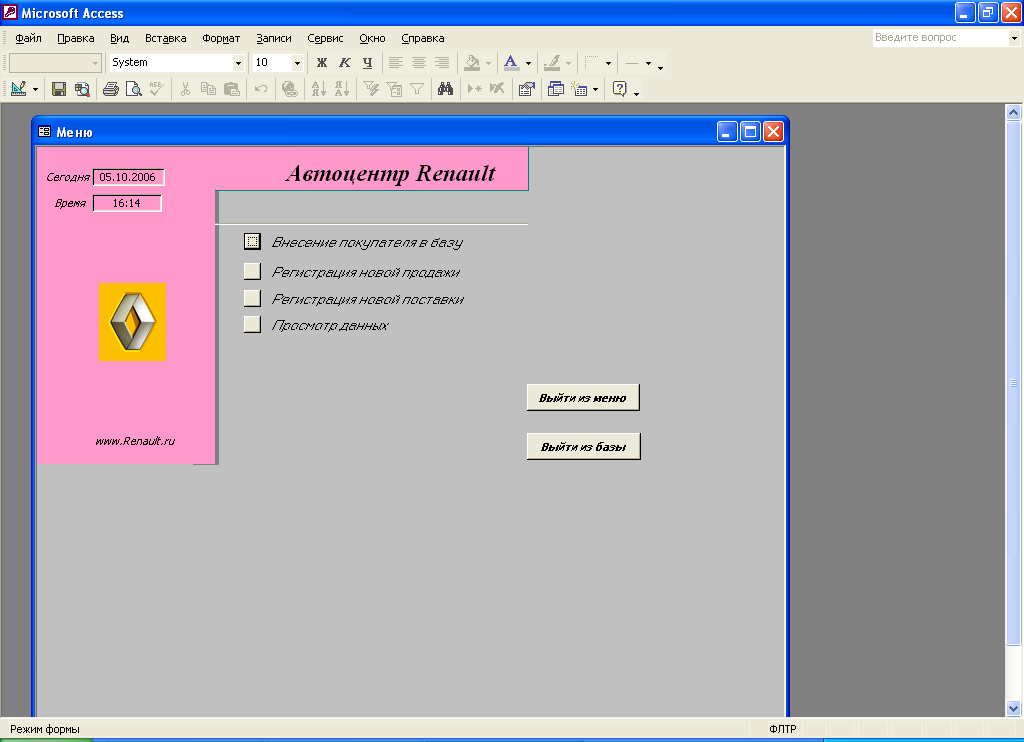Open the Окно menu

tap(372, 38)
